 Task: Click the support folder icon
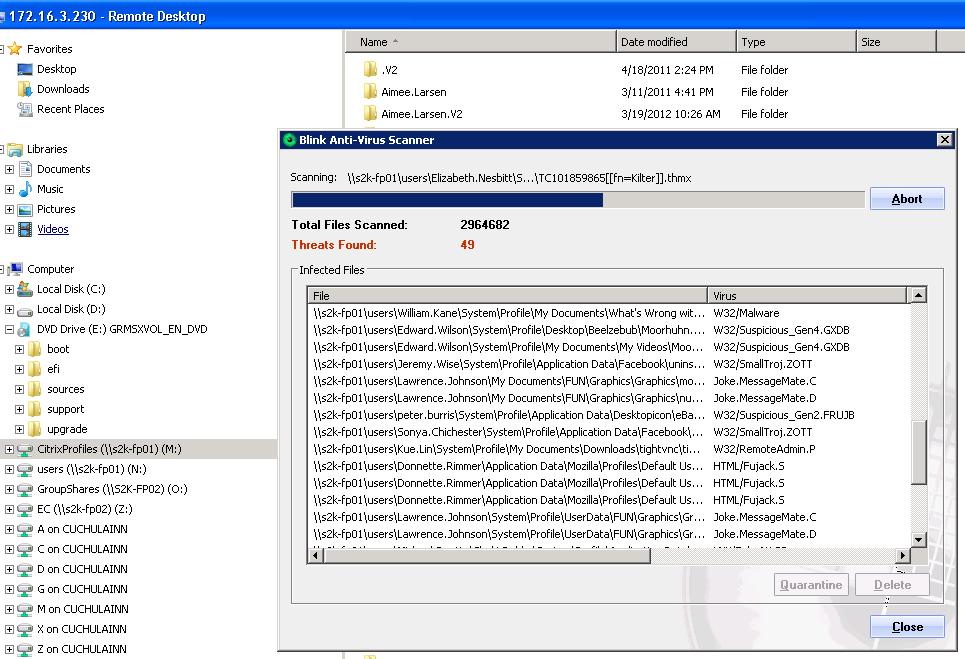[35, 409]
